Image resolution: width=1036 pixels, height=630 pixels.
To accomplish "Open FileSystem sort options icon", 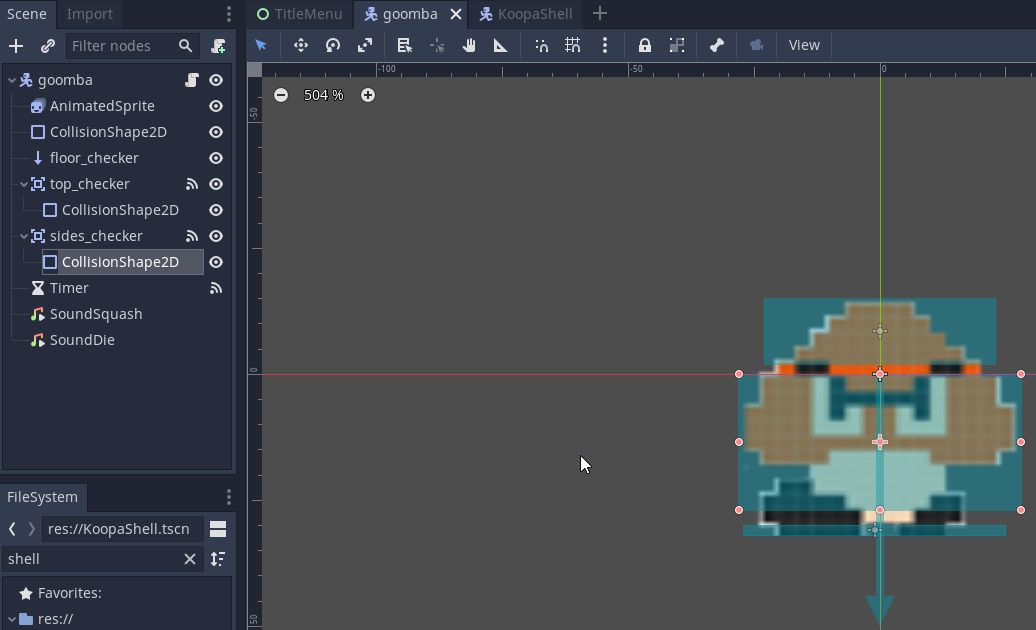I will (x=218, y=559).
